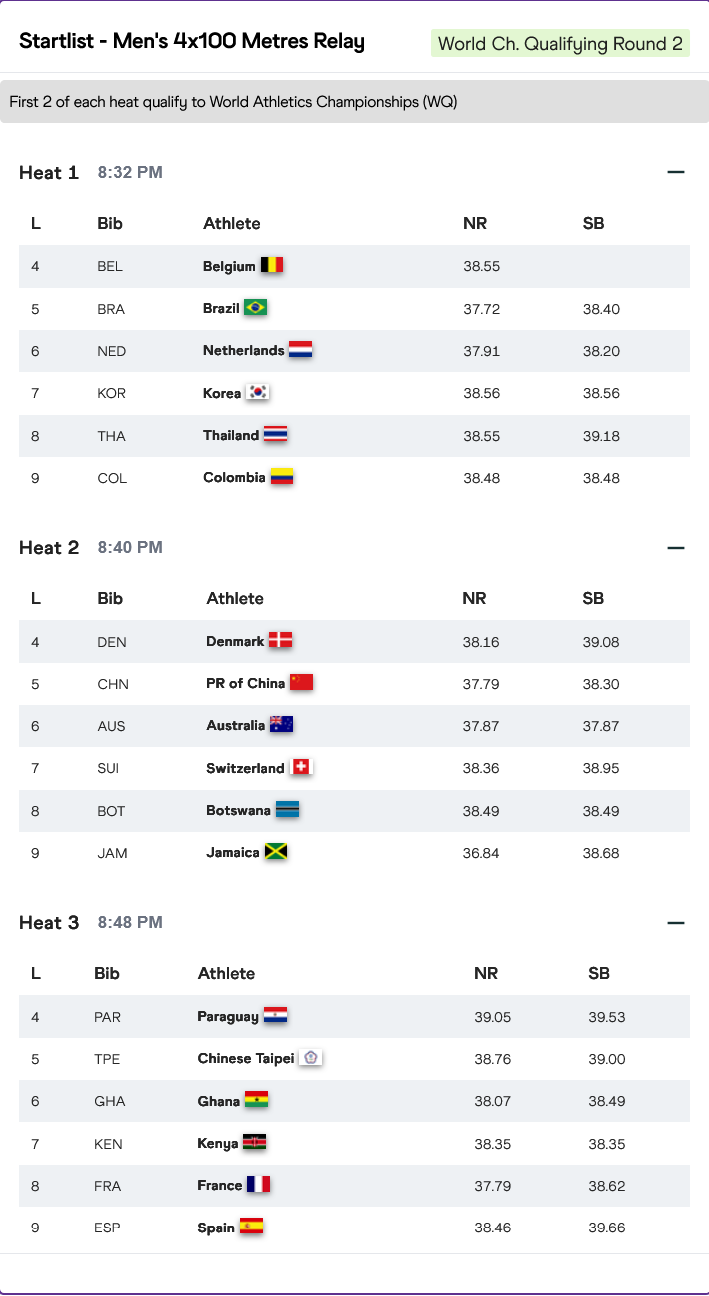Click the Jamaica flag icon

point(276,853)
